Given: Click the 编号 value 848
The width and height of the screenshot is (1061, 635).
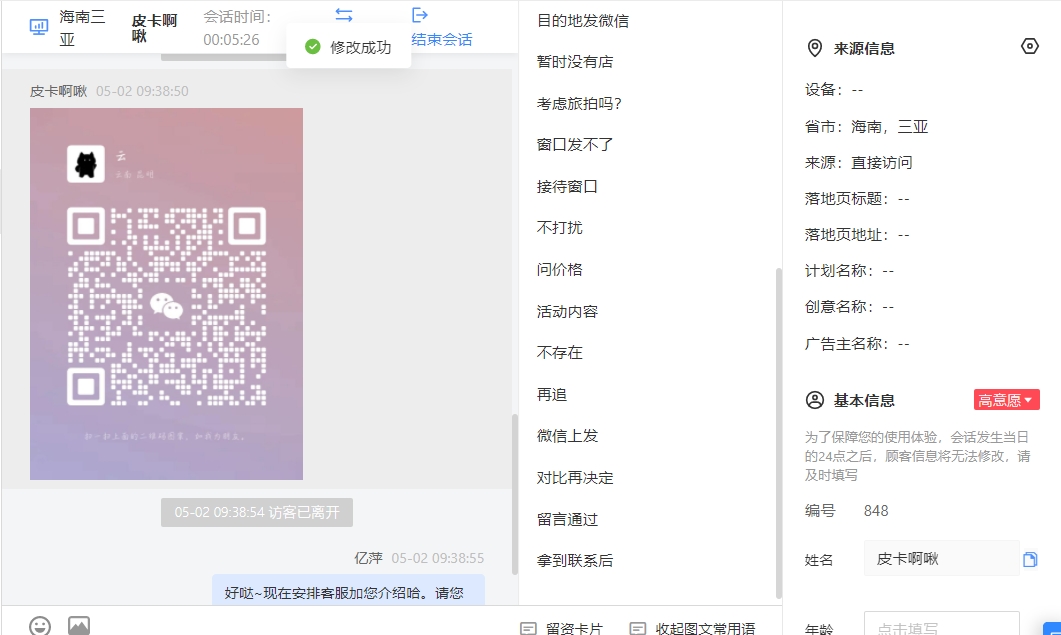Looking at the screenshot, I should 876,511.
